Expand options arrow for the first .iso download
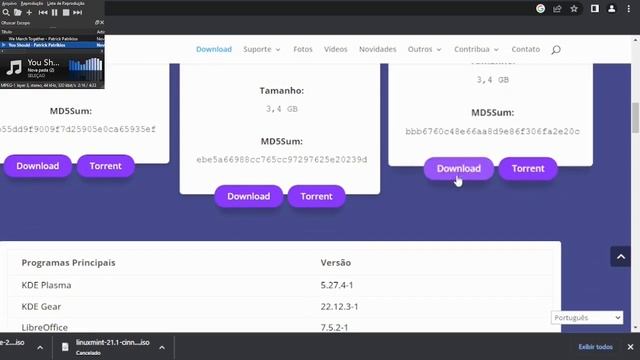640x360 pixels. pos(40,348)
